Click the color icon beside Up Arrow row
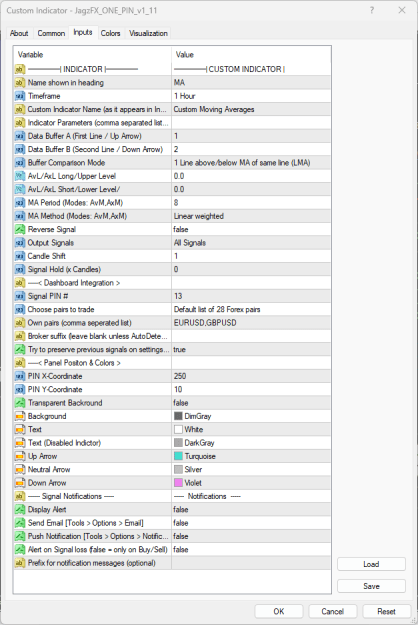 pyautogui.click(x=20, y=456)
